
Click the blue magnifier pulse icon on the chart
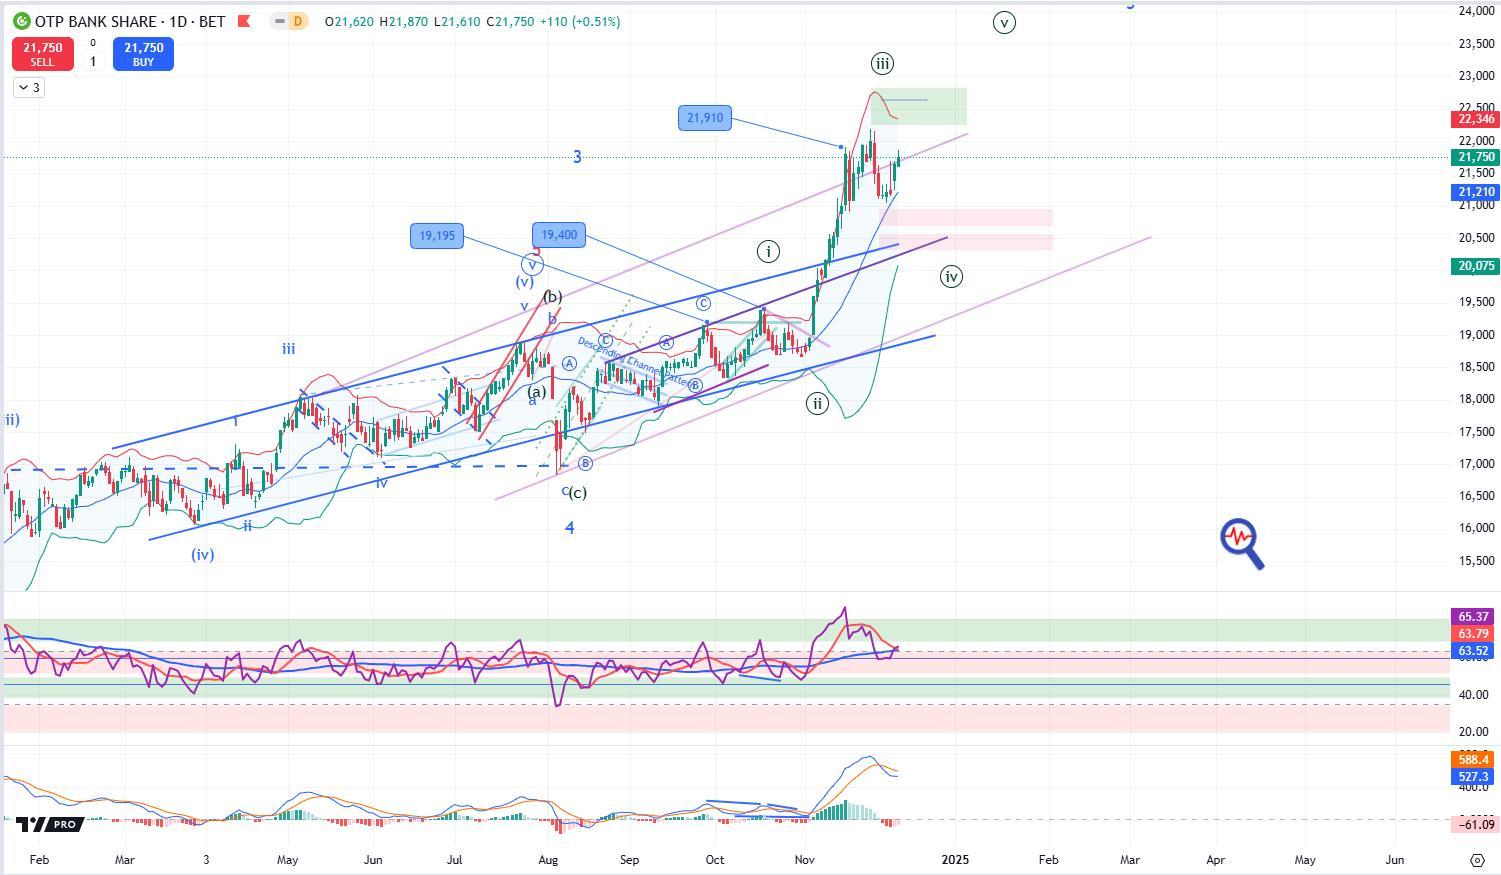click(1242, 544)
